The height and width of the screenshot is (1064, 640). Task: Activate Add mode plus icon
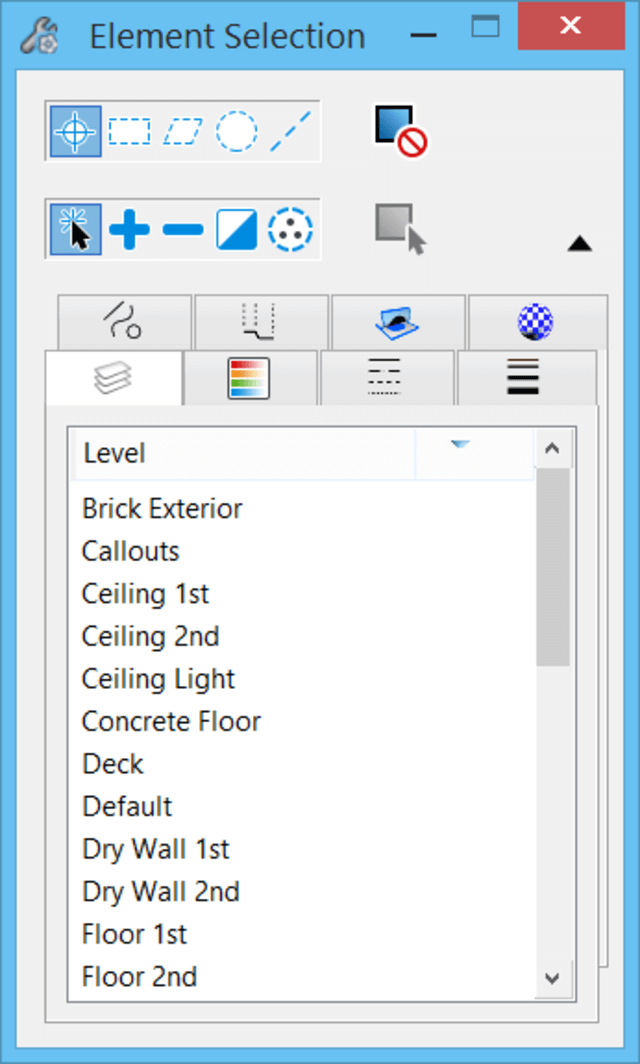pos(129,229)
